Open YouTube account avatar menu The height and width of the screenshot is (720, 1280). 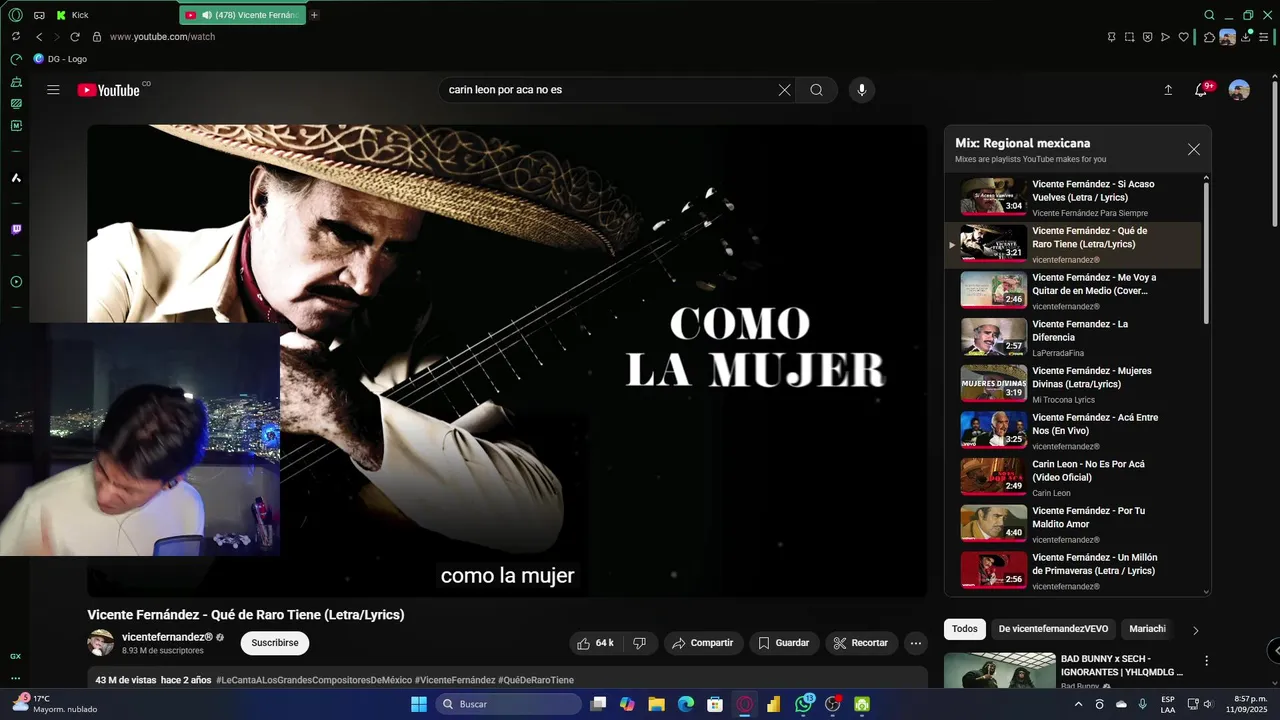tap(1239, 90)
